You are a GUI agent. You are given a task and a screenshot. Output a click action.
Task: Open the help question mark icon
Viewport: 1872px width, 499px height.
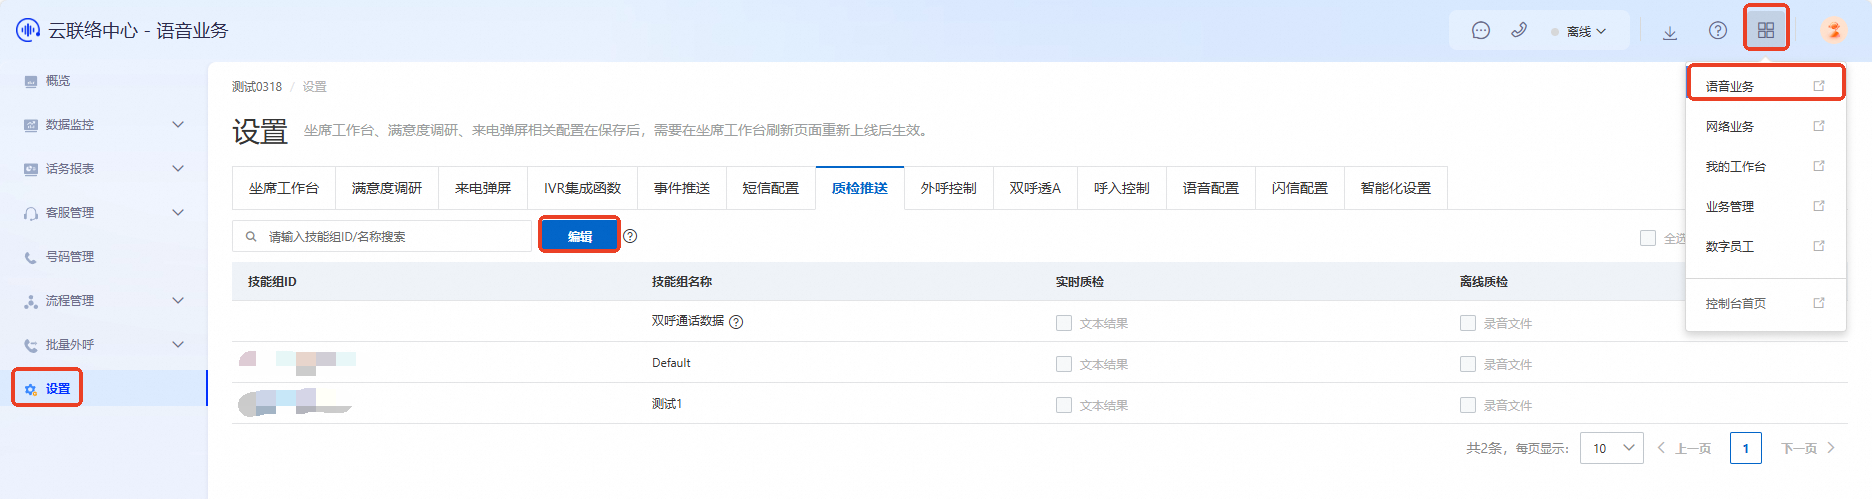click(1718, 31)
